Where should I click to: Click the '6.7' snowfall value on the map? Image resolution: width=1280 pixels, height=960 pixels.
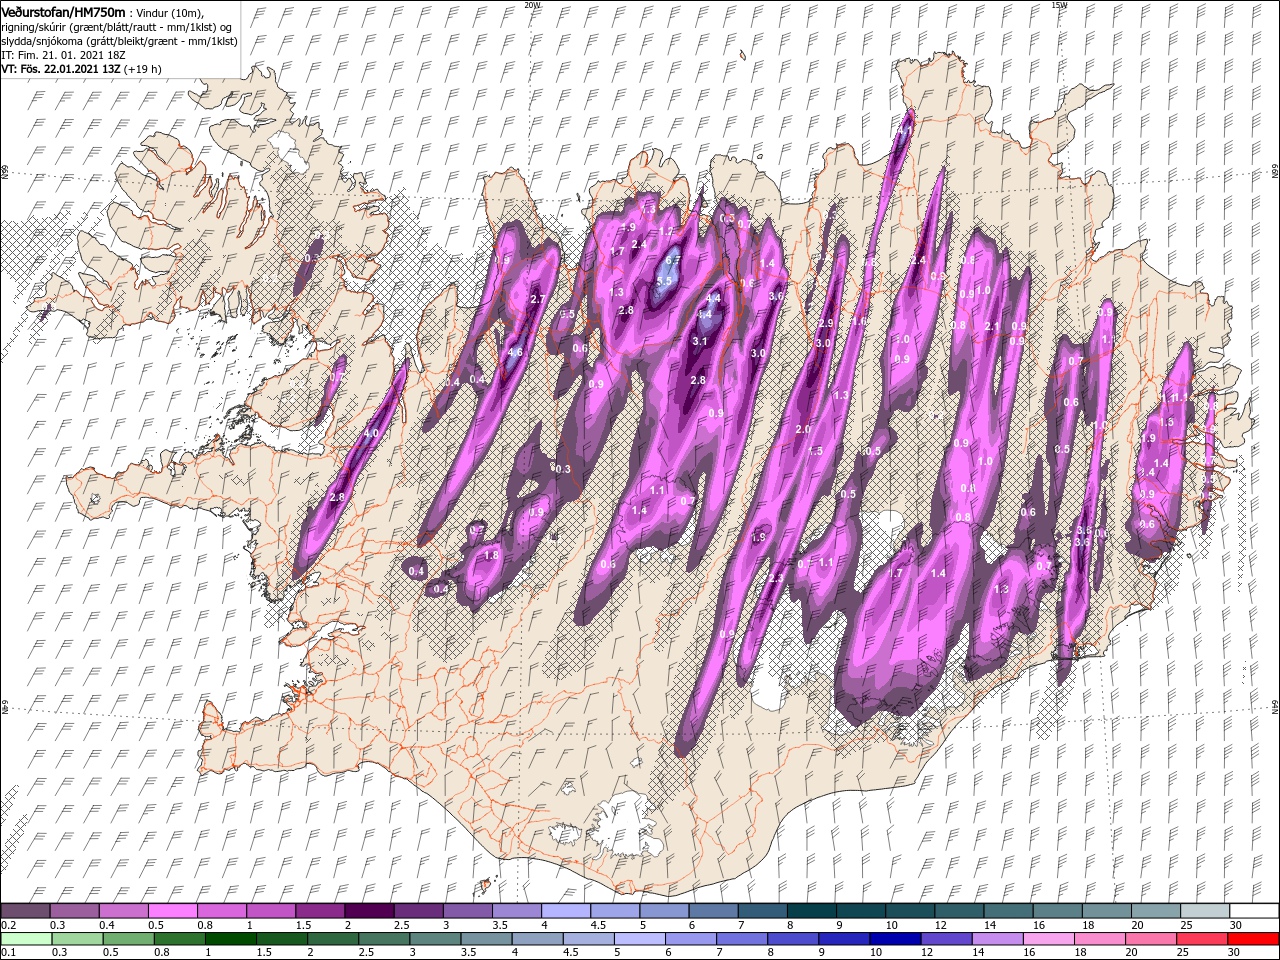pyautogui.click(x=673, y=260)
